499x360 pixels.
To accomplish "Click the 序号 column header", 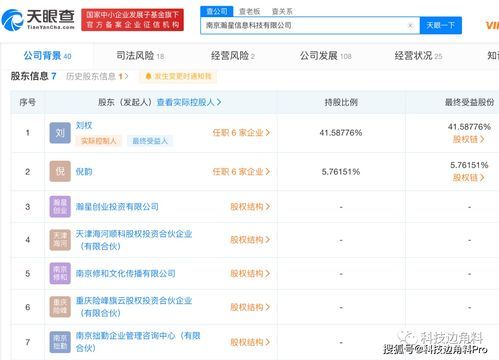I will (28, 102).
